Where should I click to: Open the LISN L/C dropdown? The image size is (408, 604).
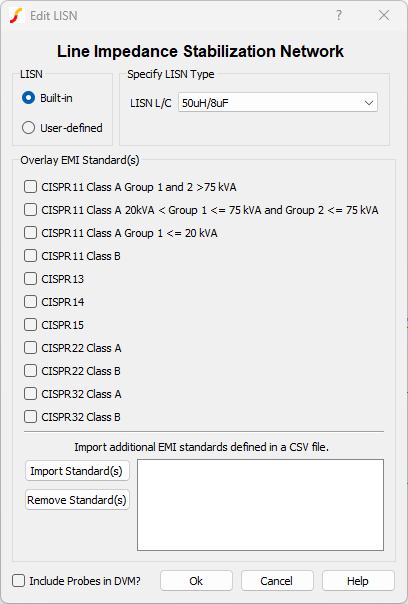278,103
